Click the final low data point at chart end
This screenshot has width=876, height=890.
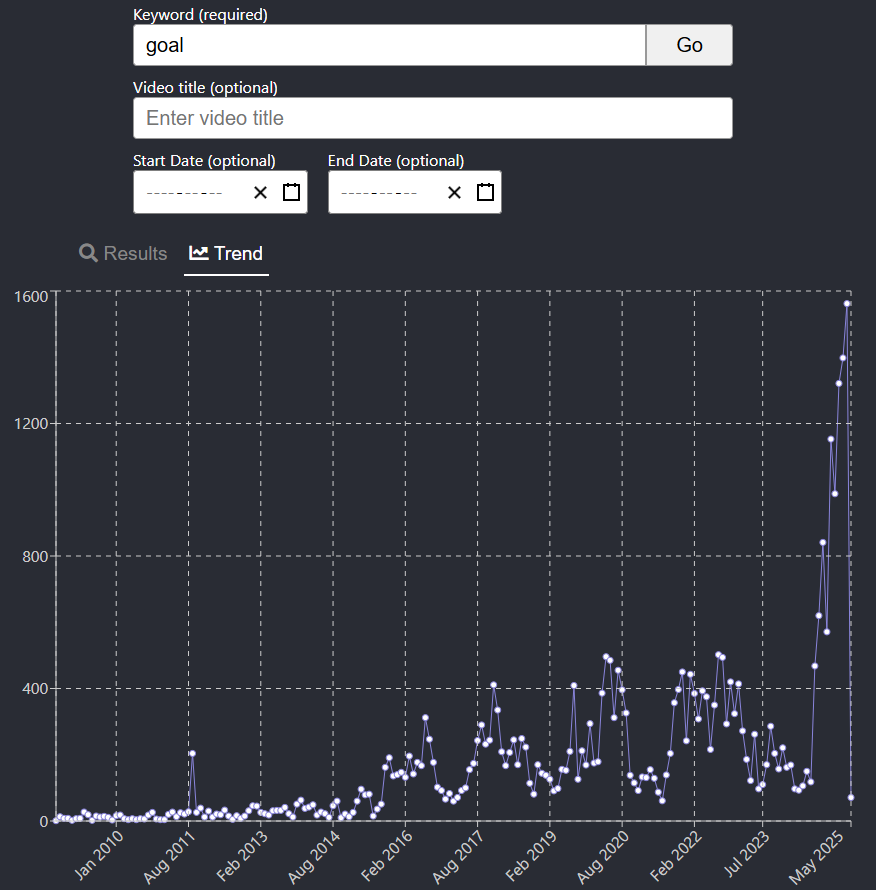click(x=851, y=797)
